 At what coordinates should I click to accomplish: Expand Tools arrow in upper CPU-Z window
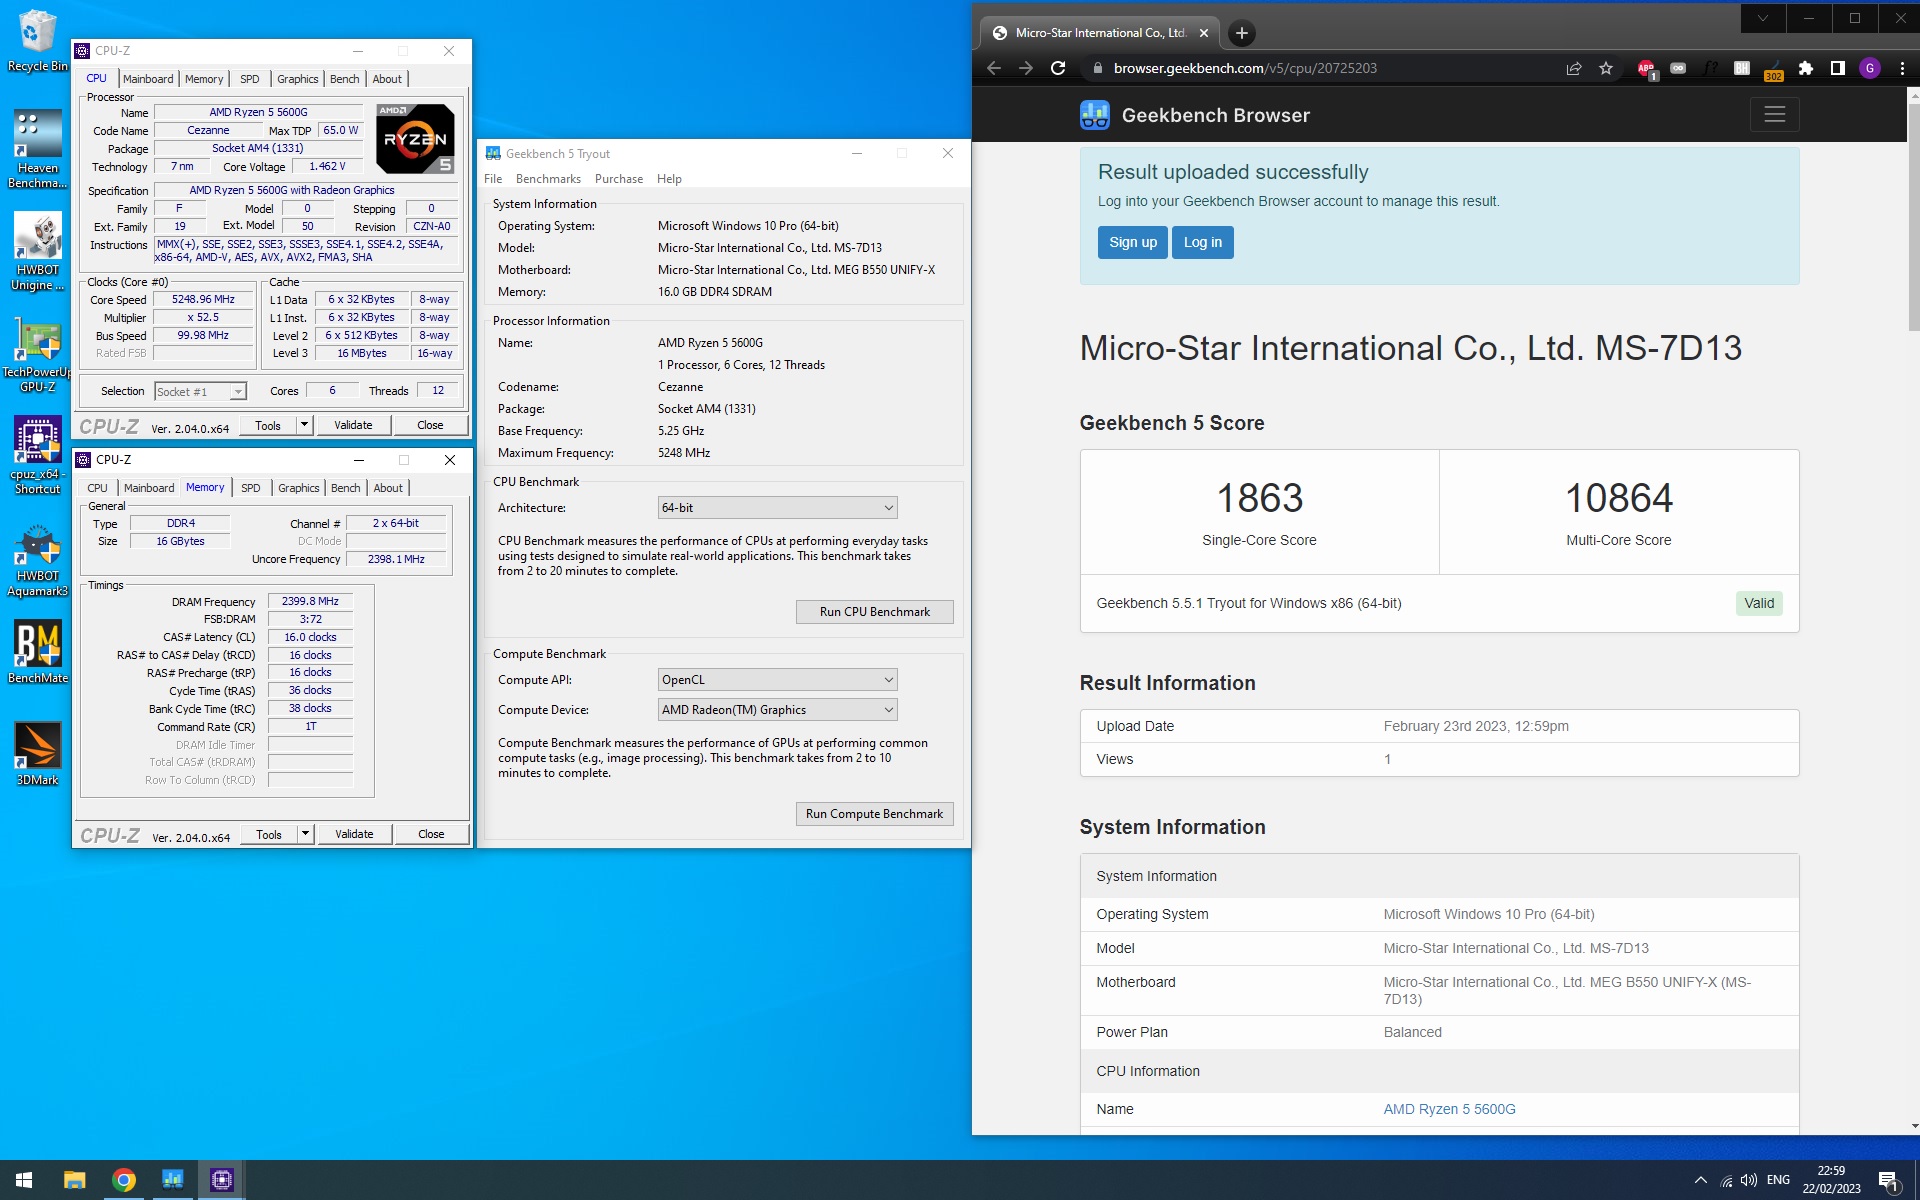(304, 425)
